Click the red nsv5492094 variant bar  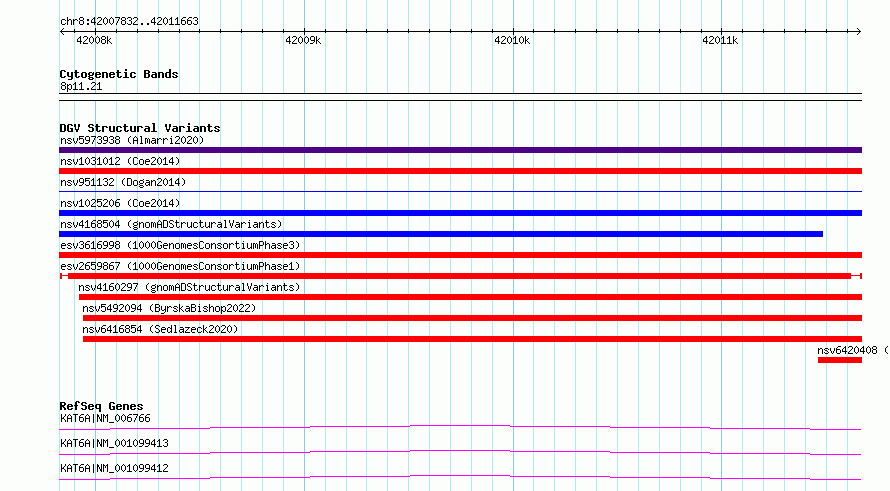[x=472, y=318]
